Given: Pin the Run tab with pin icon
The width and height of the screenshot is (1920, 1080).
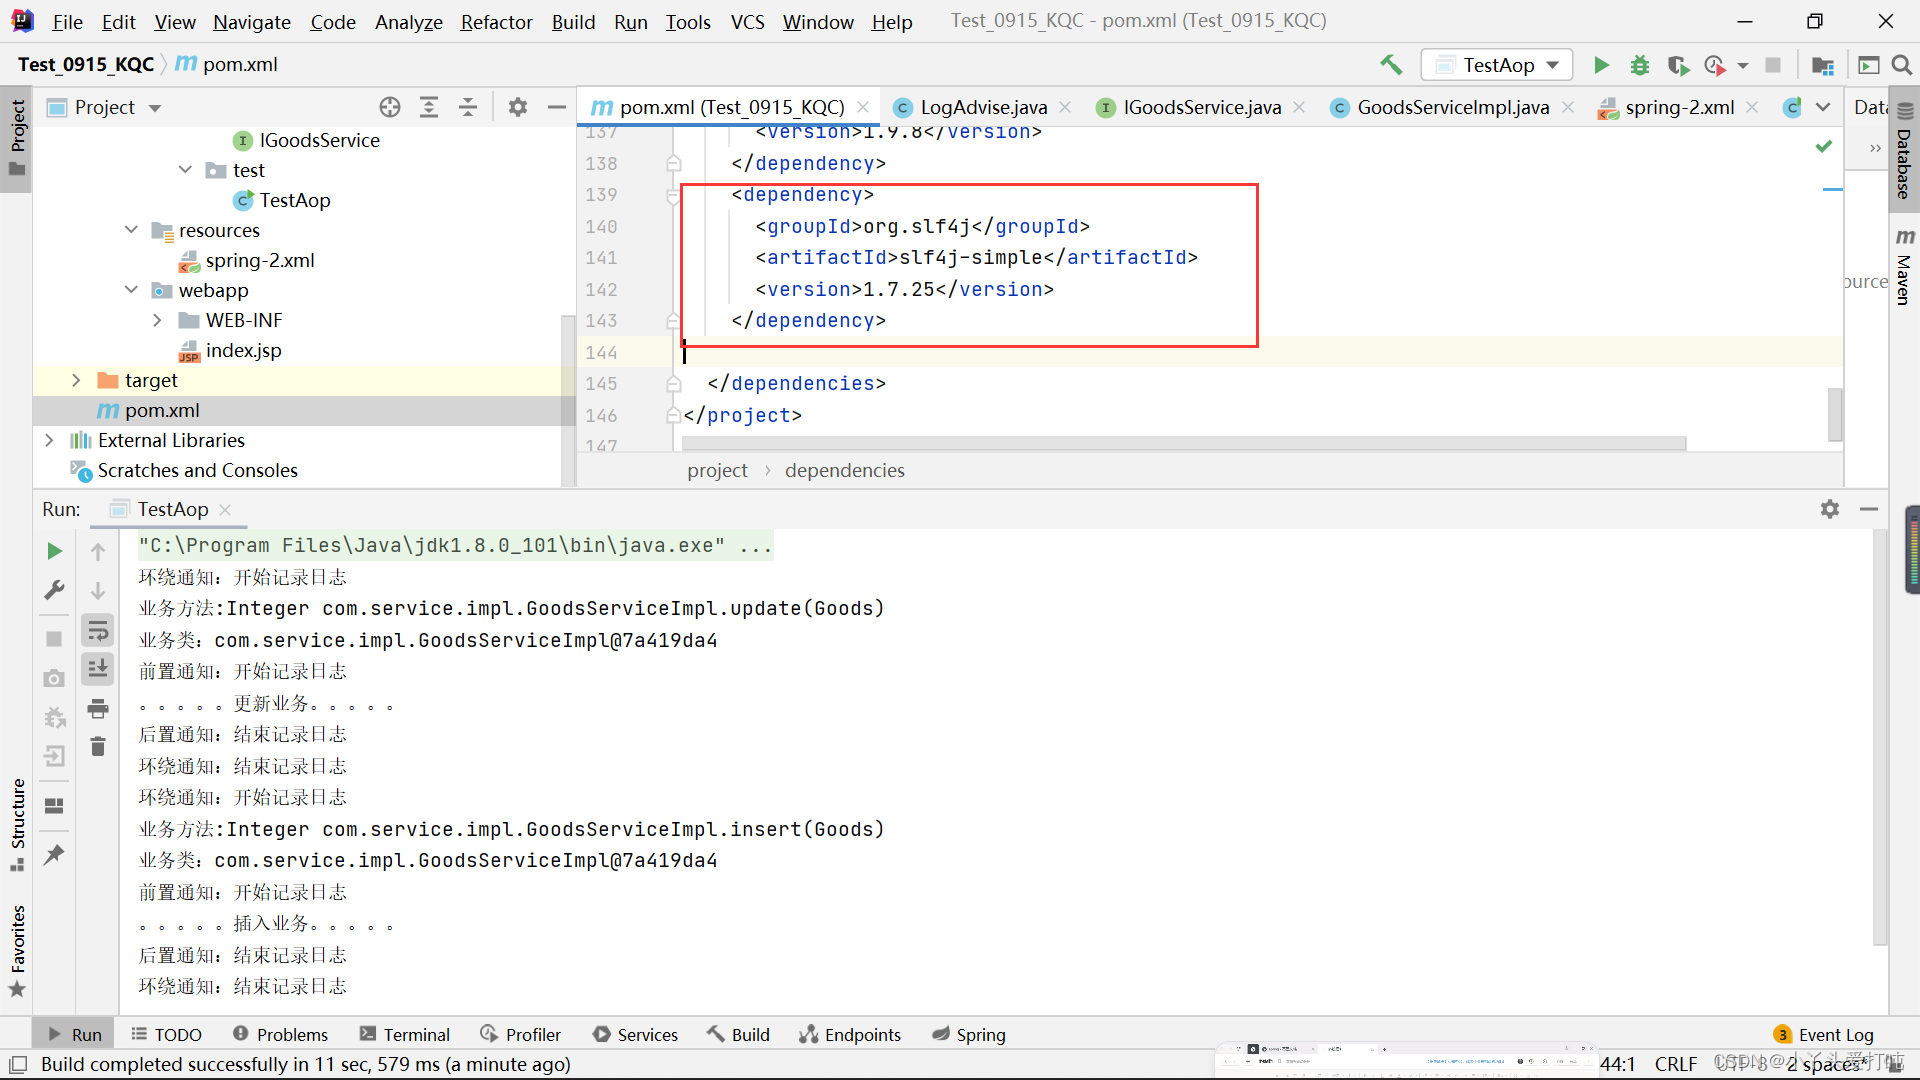Looking at the screenshot, I should click(55, 854).
